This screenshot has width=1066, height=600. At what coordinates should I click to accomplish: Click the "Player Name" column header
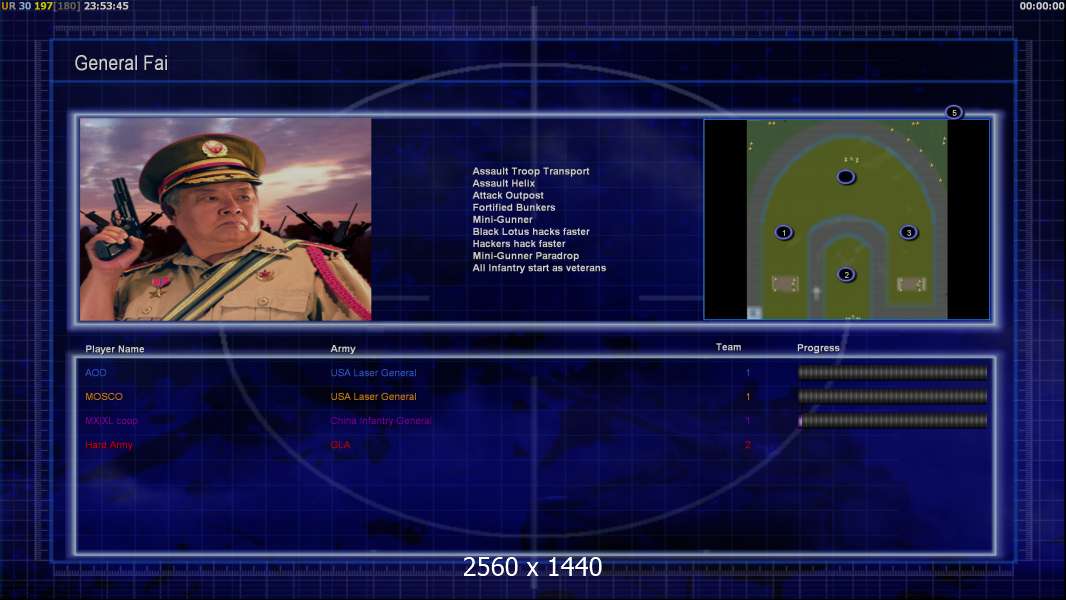click(x=115, y=349)
